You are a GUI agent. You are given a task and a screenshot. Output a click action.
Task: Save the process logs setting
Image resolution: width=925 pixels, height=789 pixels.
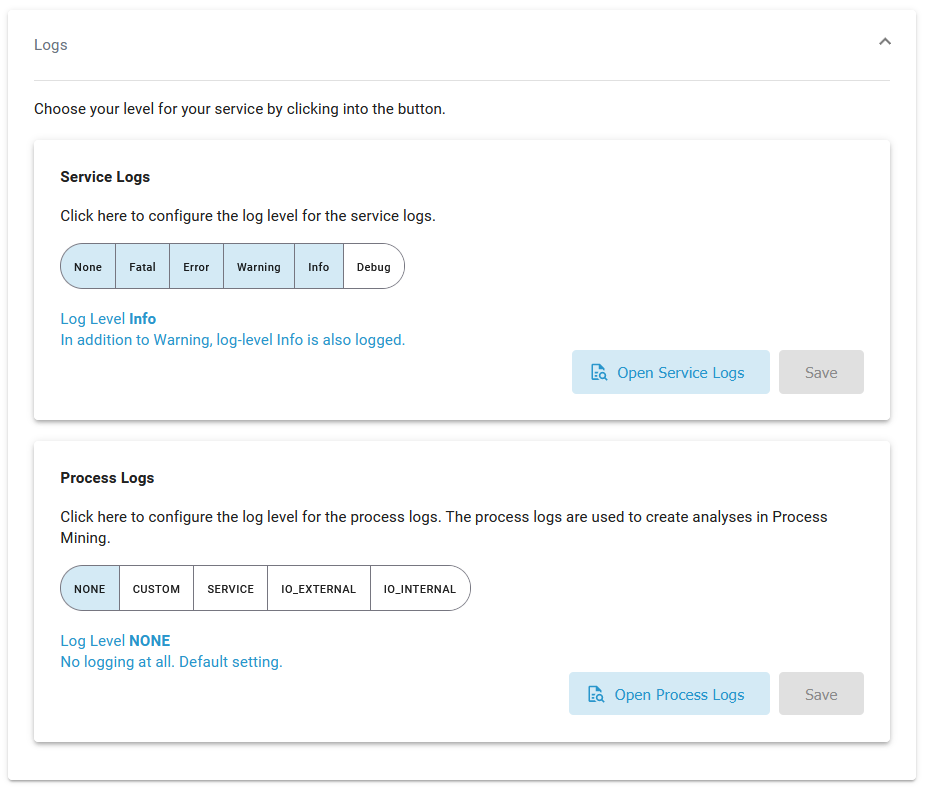coord(820,694)
